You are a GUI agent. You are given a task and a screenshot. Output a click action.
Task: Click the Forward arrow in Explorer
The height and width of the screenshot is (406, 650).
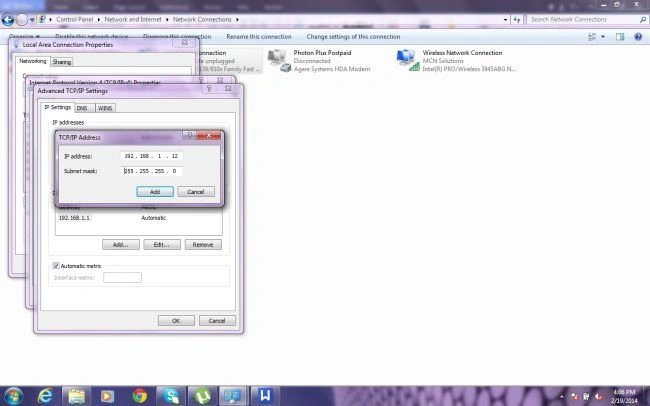point(22,19)
